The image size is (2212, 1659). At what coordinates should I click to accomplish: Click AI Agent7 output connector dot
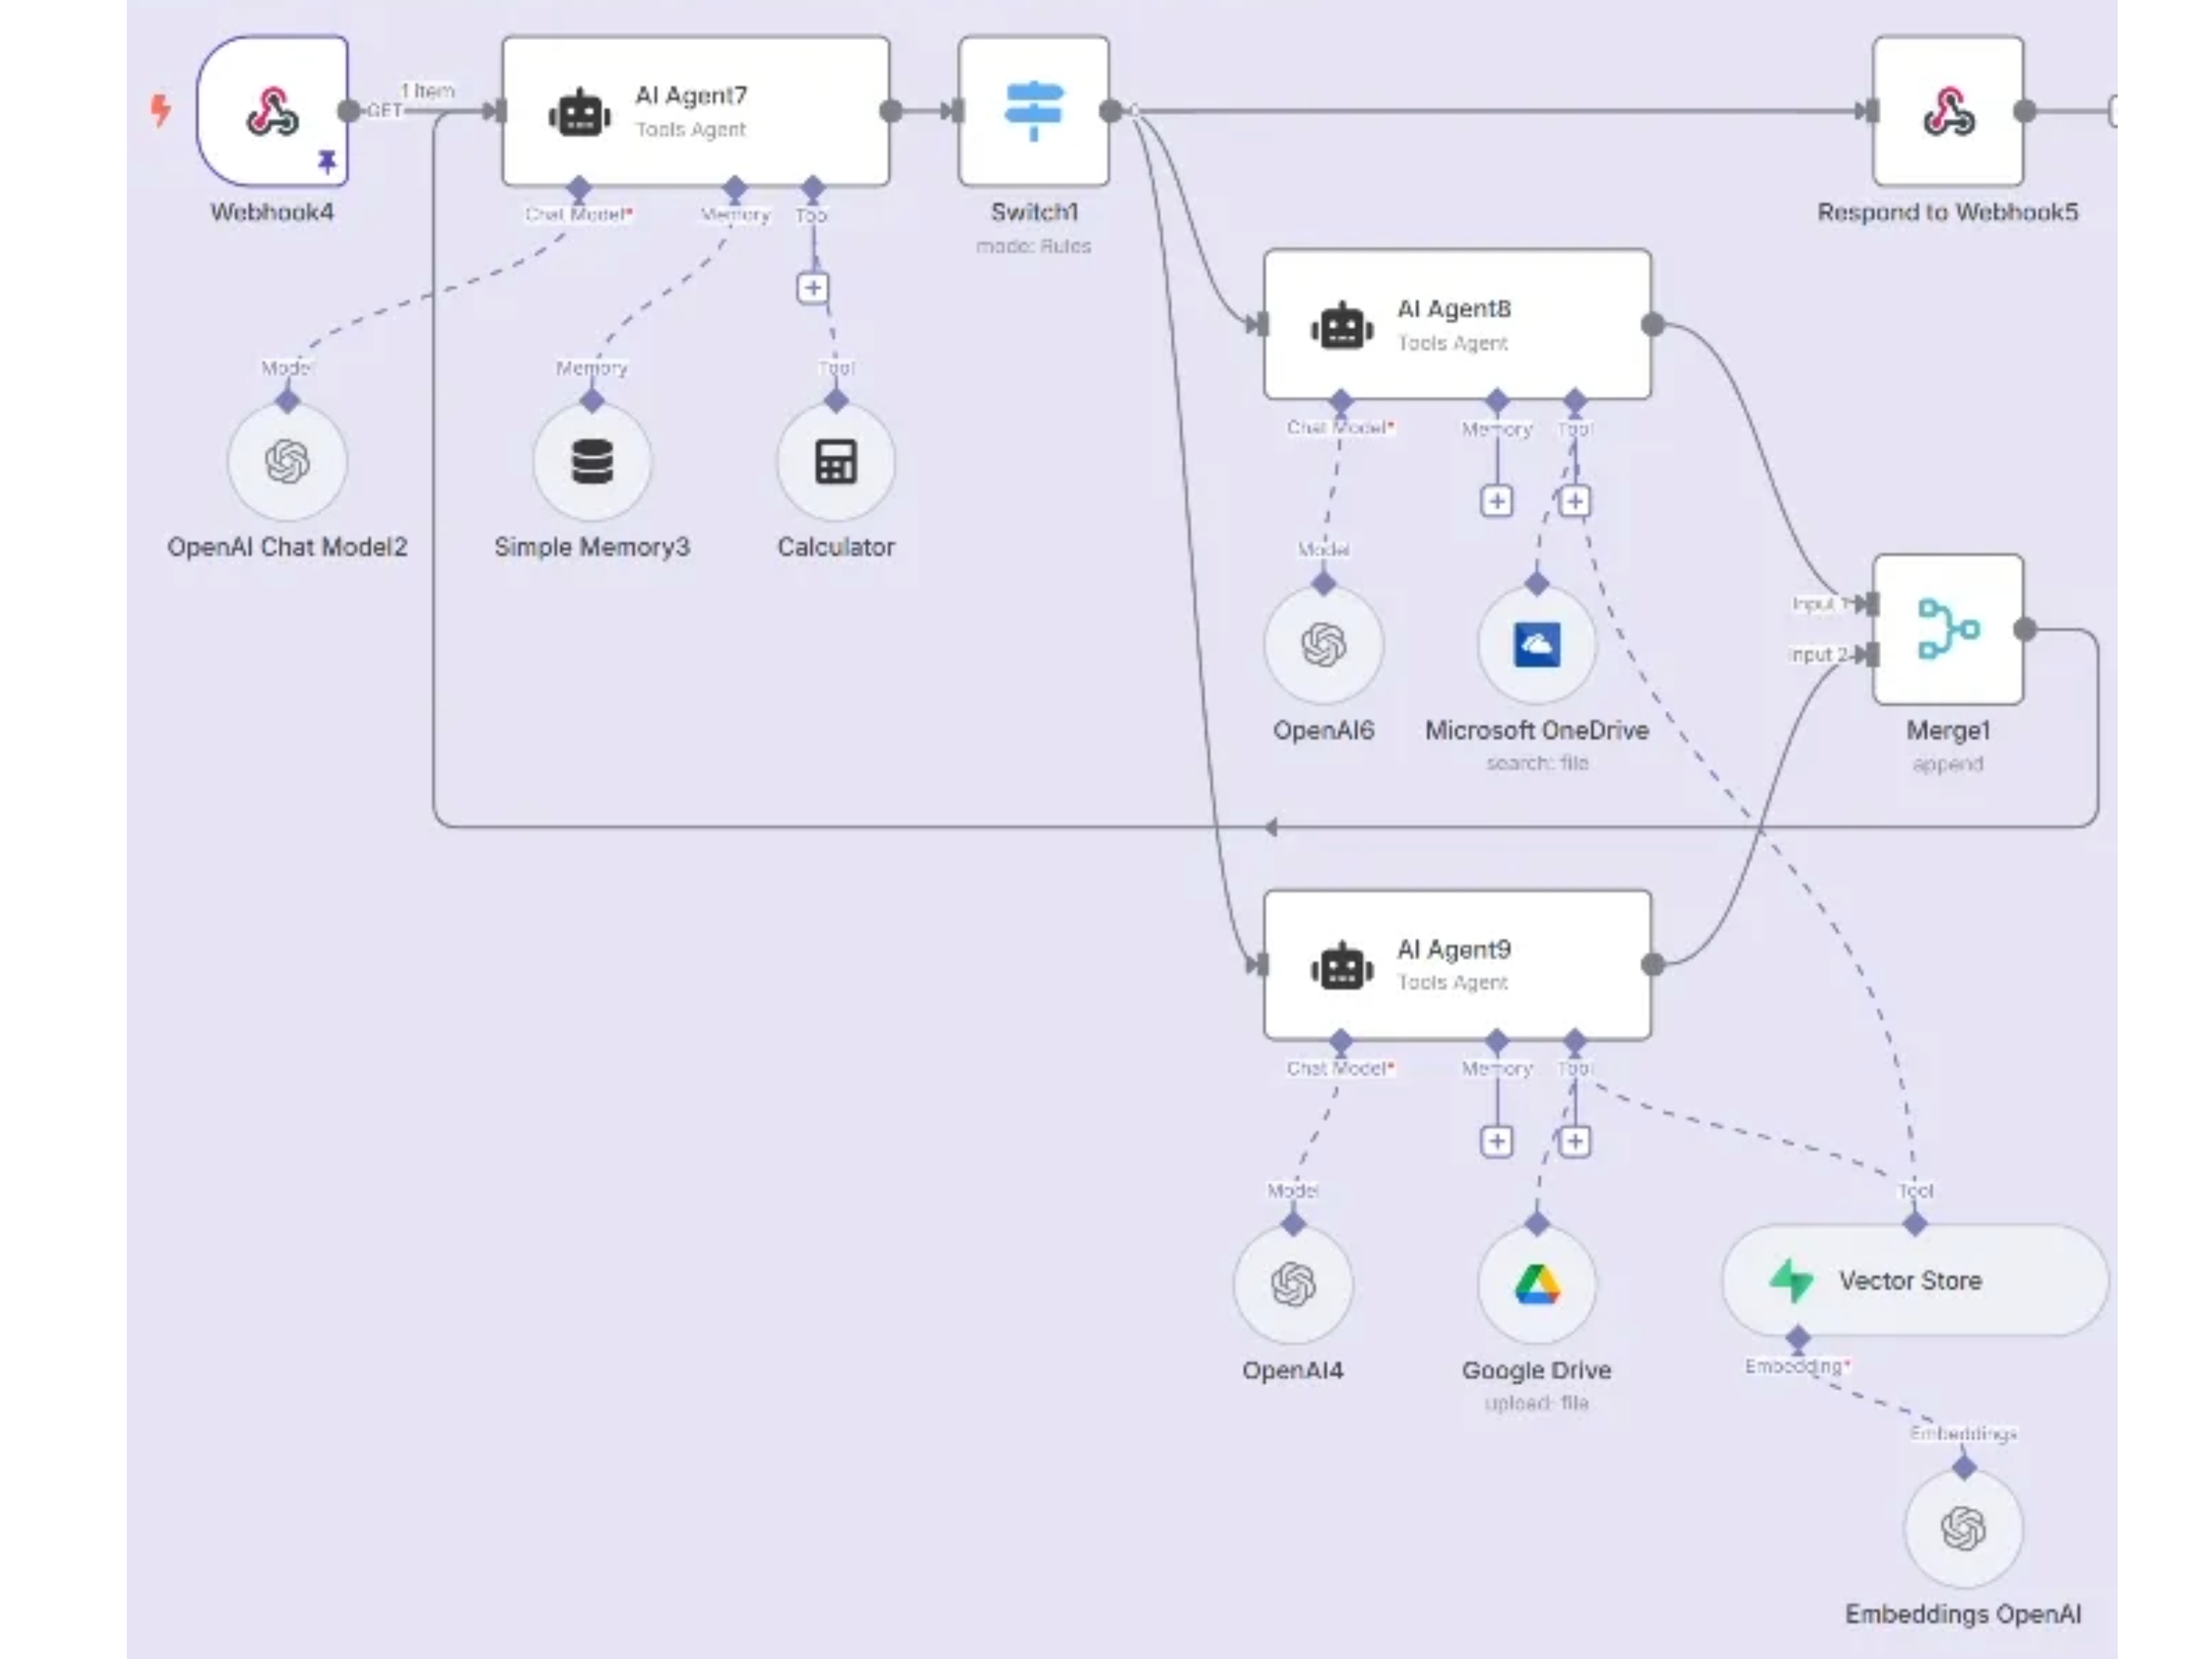891,111
